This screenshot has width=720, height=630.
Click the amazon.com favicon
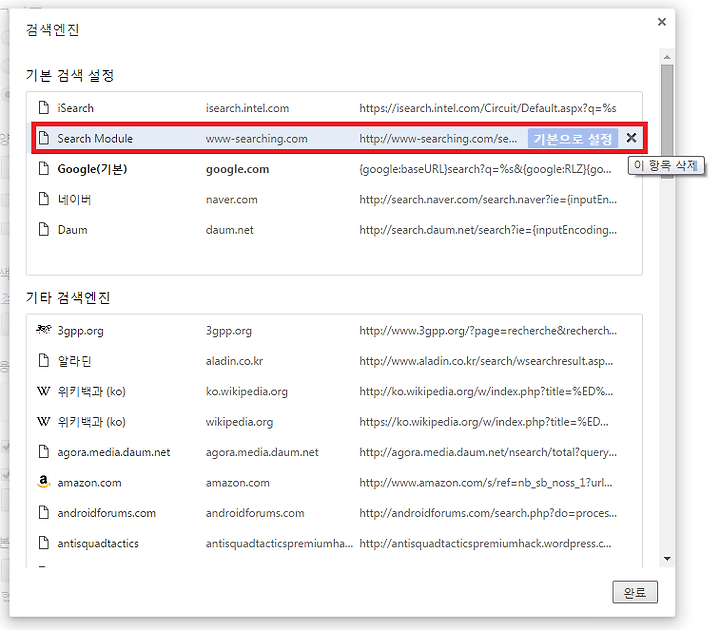coord(44,482)
